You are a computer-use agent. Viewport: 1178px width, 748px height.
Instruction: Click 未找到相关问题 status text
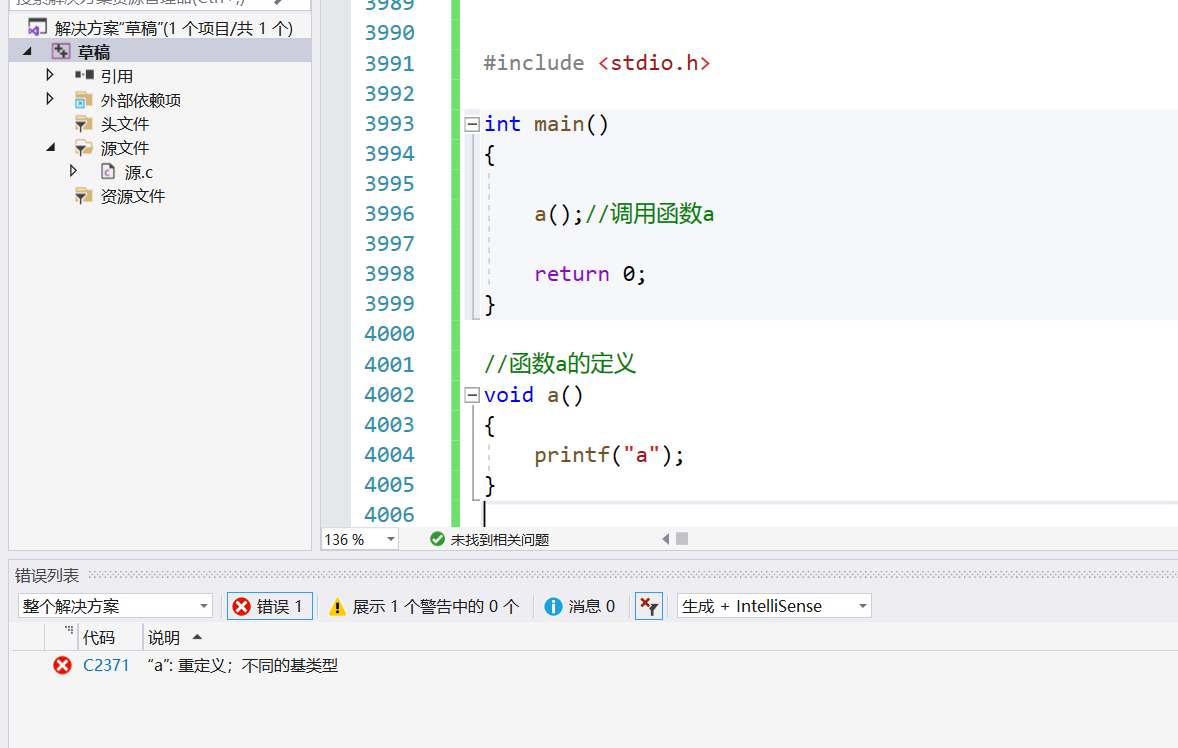[x=500, y=540]
